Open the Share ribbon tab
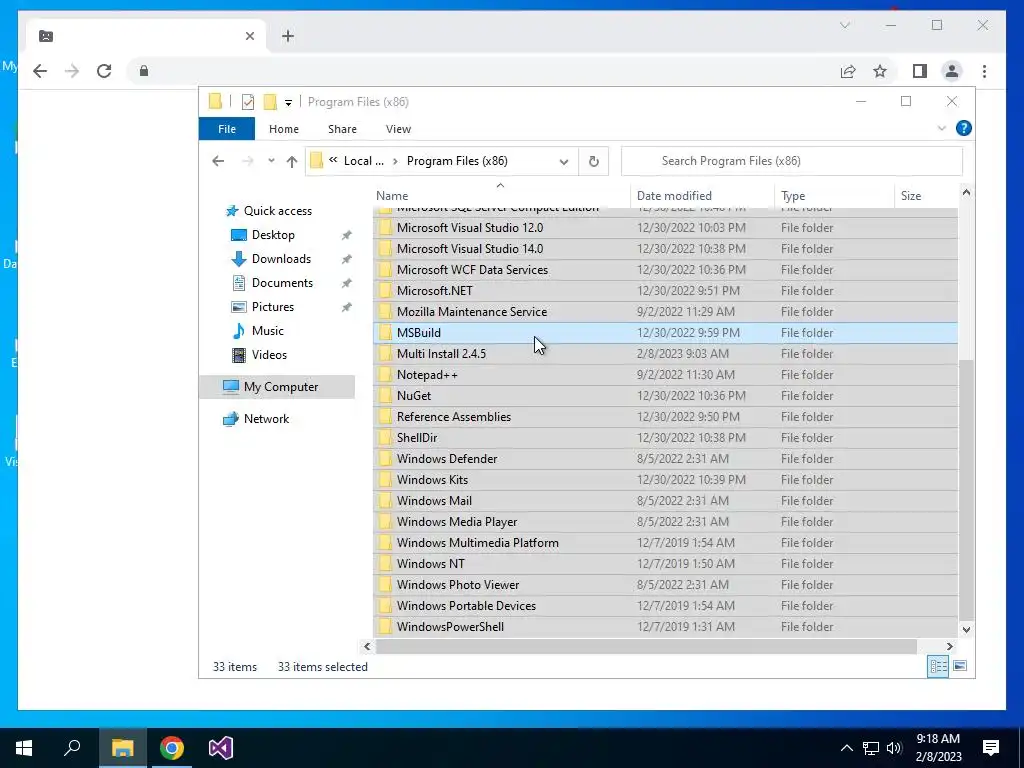The width and height of the screenshot is (1024, 768). click(x=342, y=129)
